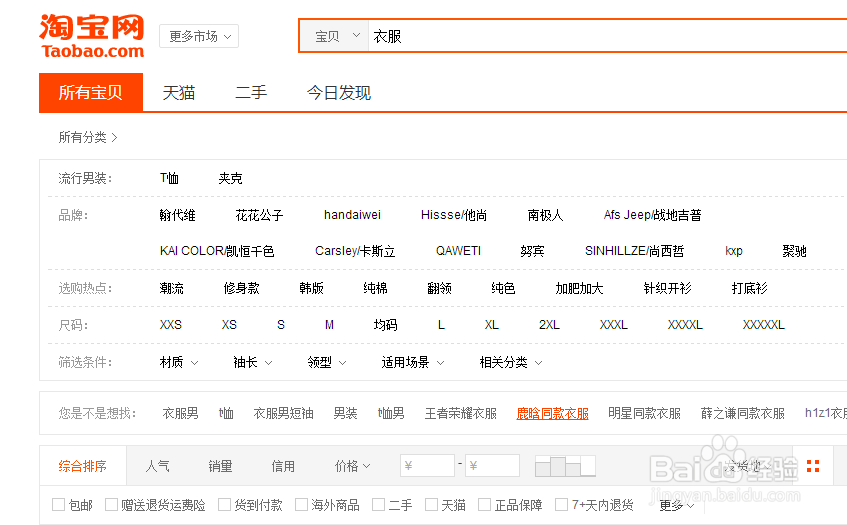Open 更多市场 dropdown

(x=199, y=36)
